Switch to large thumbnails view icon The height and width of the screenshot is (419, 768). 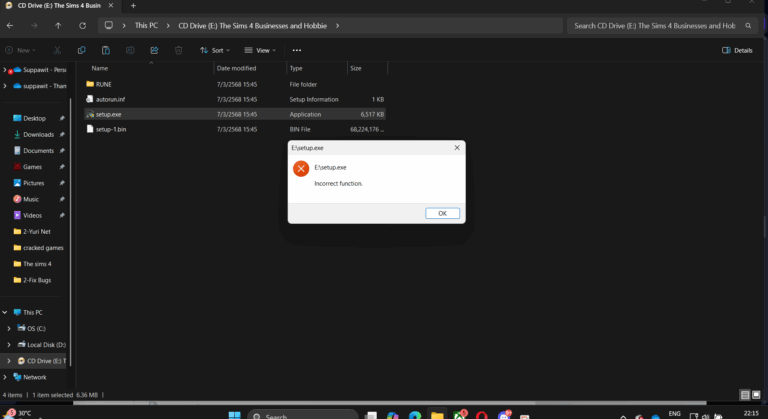(x=756, y=395)
